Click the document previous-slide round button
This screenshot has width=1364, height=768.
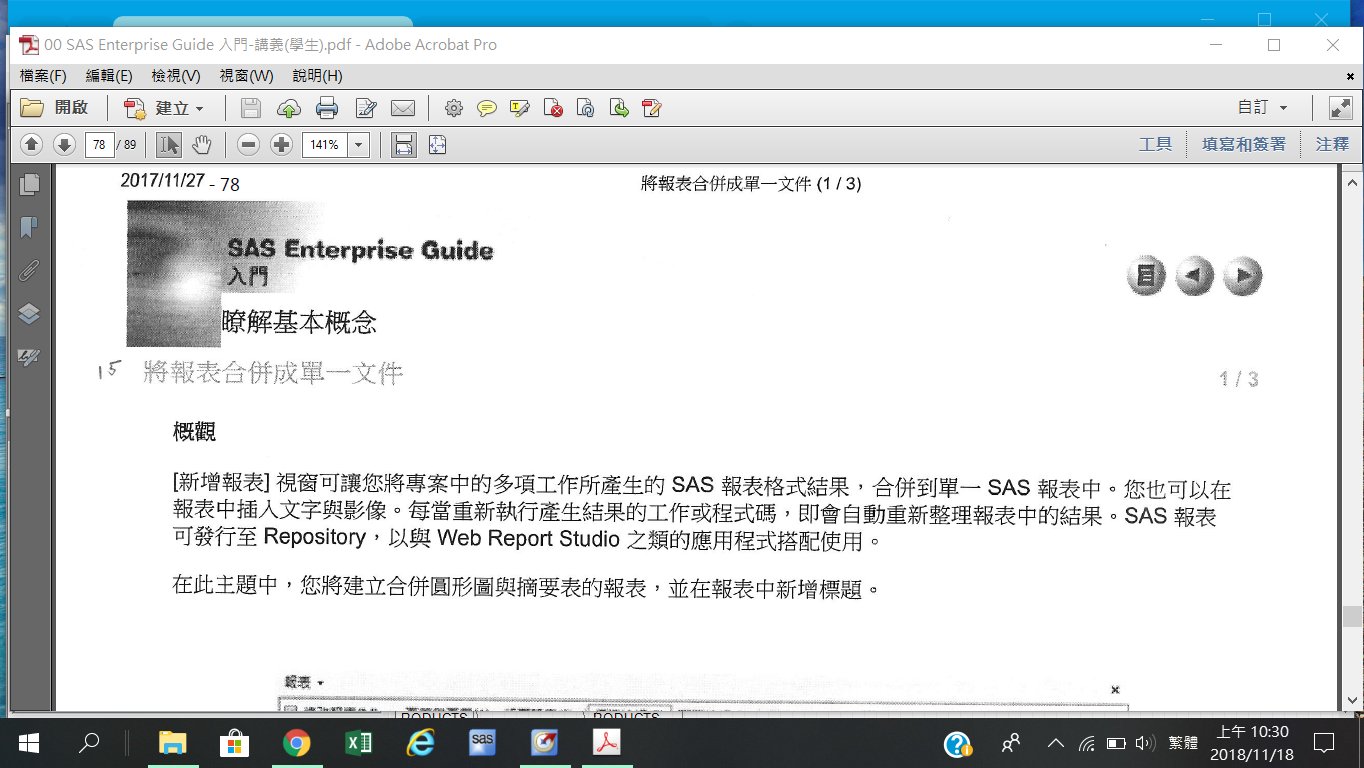pyautogui.click(x=1194, y=275)
